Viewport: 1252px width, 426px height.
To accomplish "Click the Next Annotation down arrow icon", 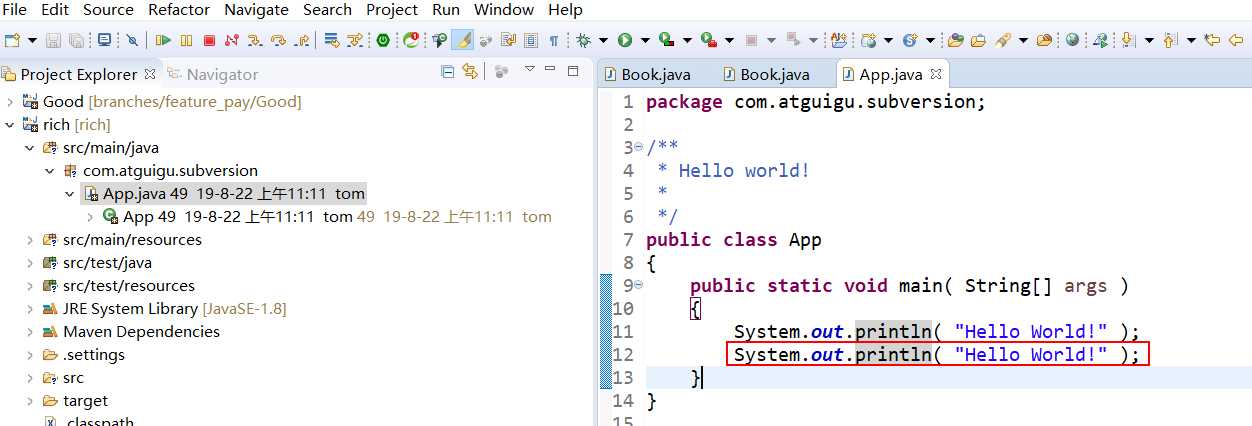I will [1127, 40].
